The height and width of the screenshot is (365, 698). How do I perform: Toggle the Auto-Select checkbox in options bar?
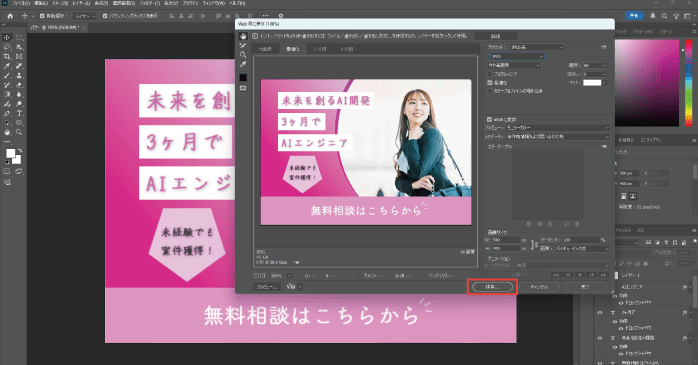pos(42,16)
